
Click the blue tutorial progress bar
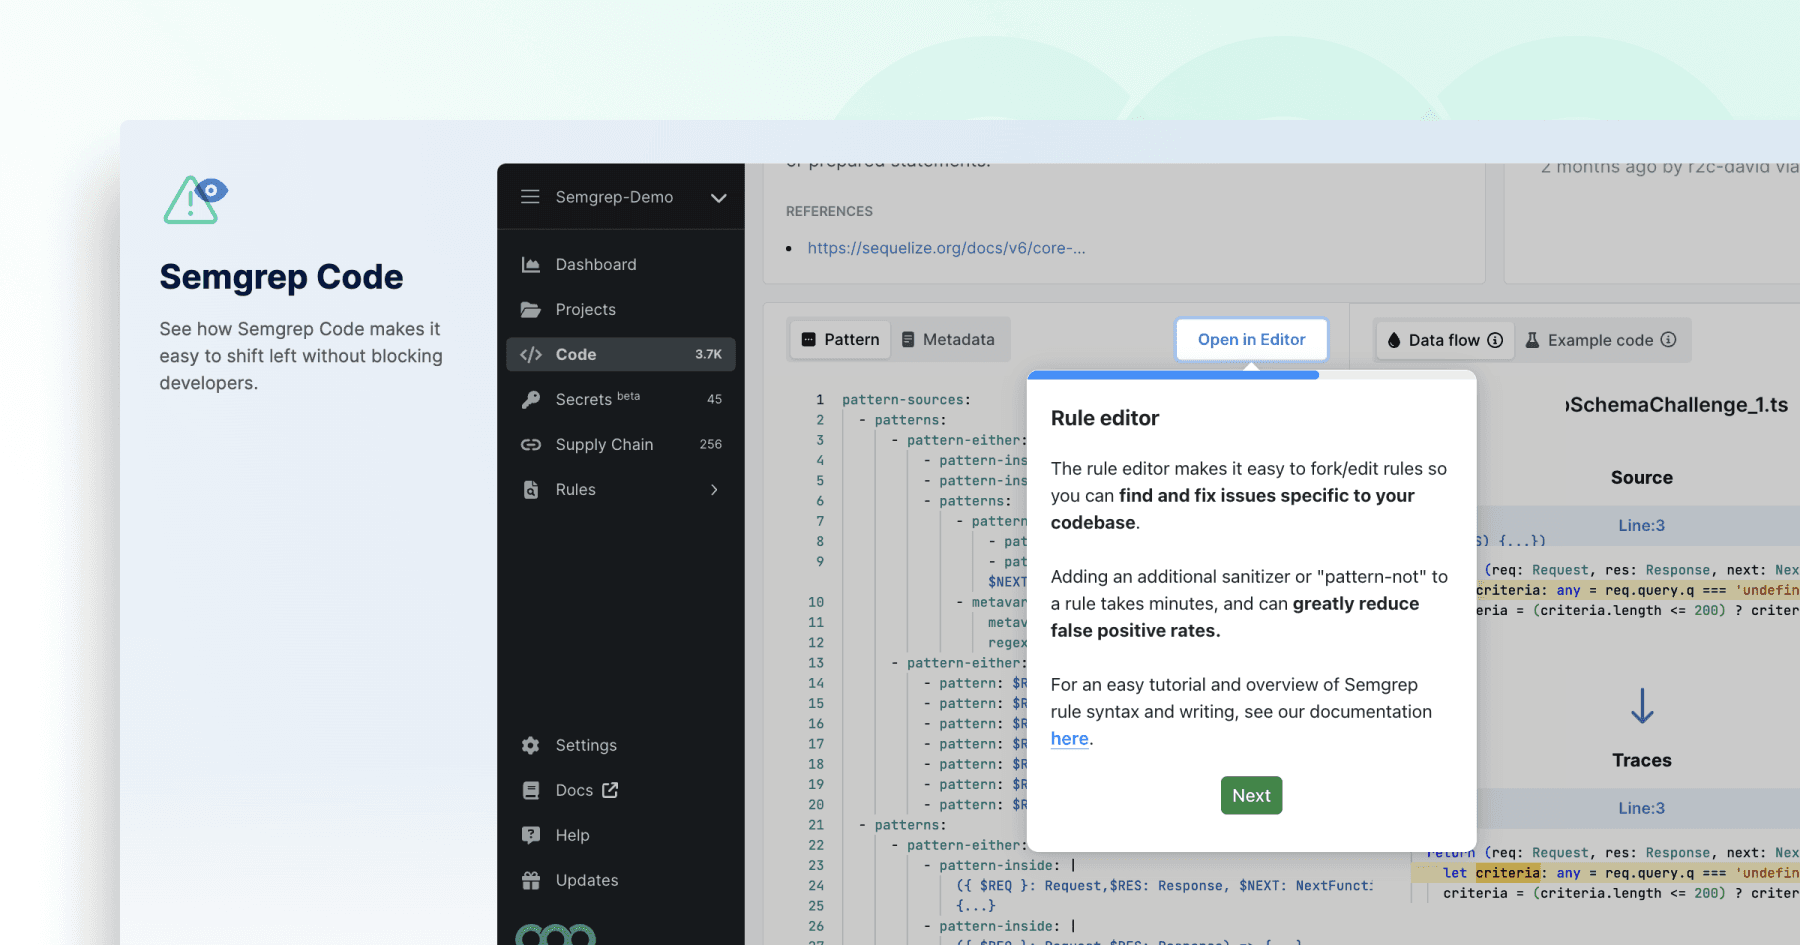tap(1174, 375)
